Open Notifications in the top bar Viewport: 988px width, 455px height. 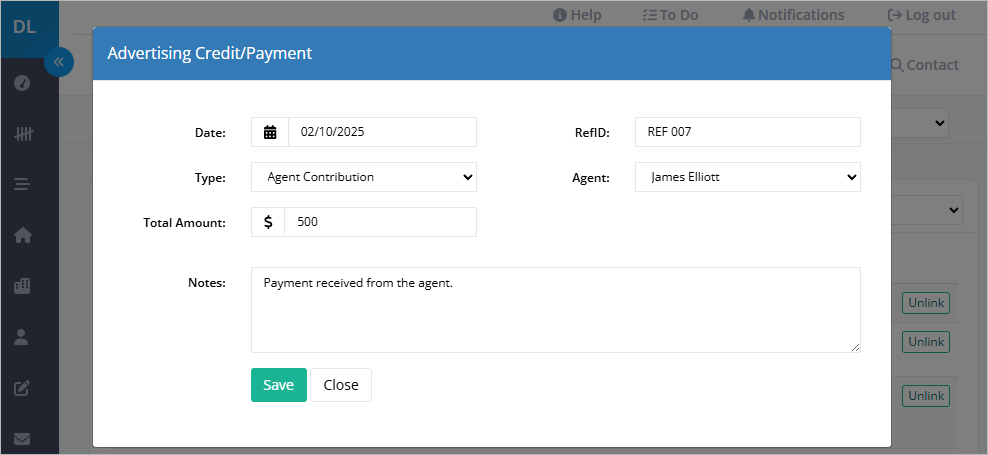pyautogui.click(x=793, y=15)
